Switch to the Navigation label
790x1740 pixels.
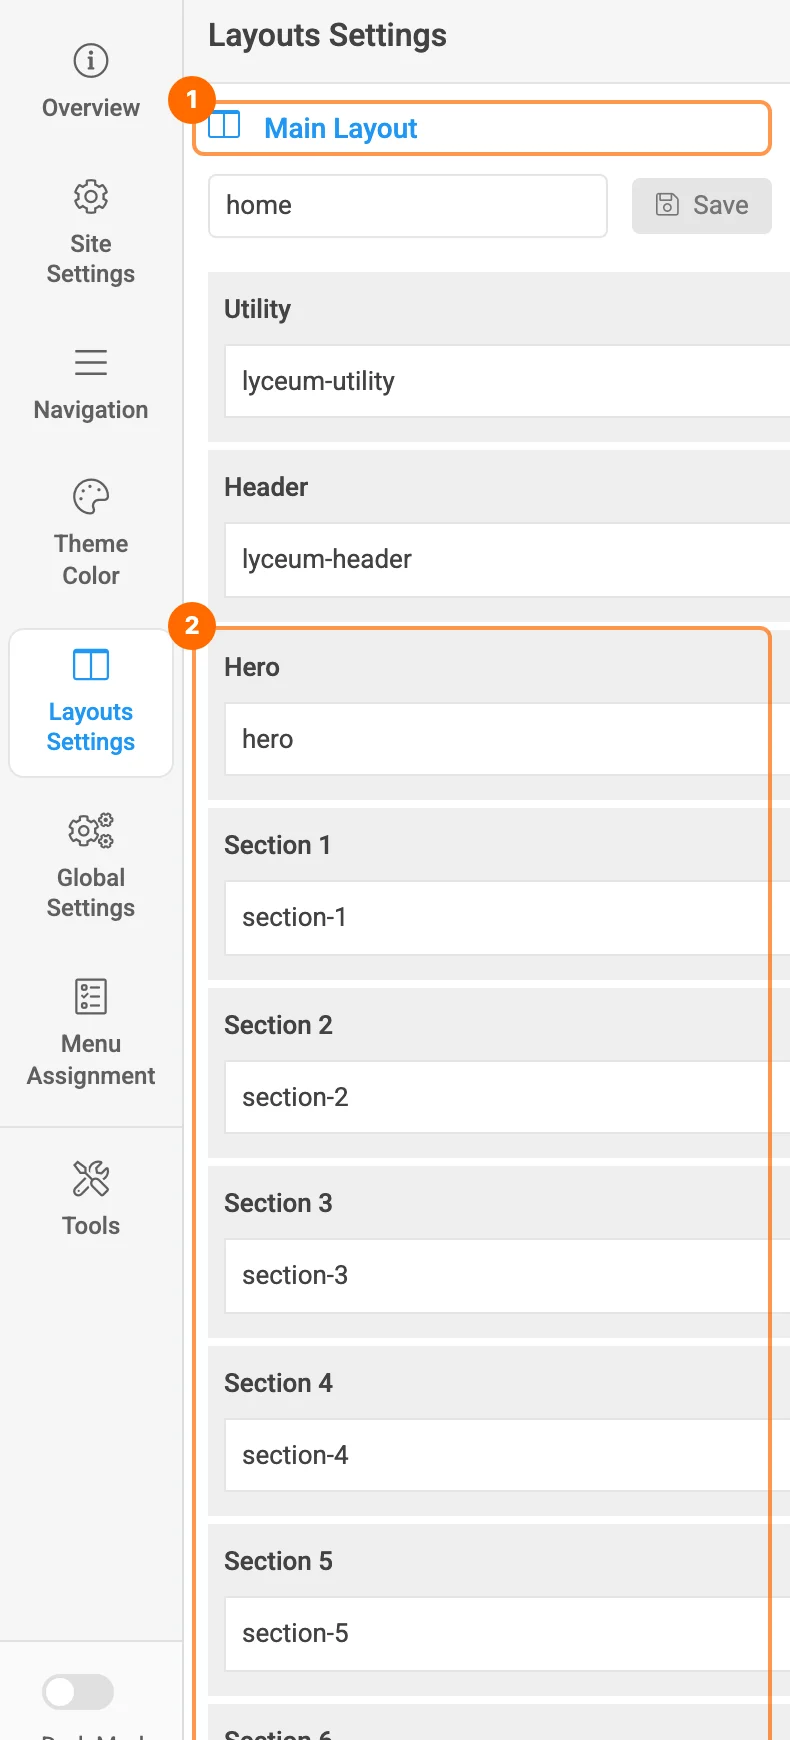click(x=91, y=410)
